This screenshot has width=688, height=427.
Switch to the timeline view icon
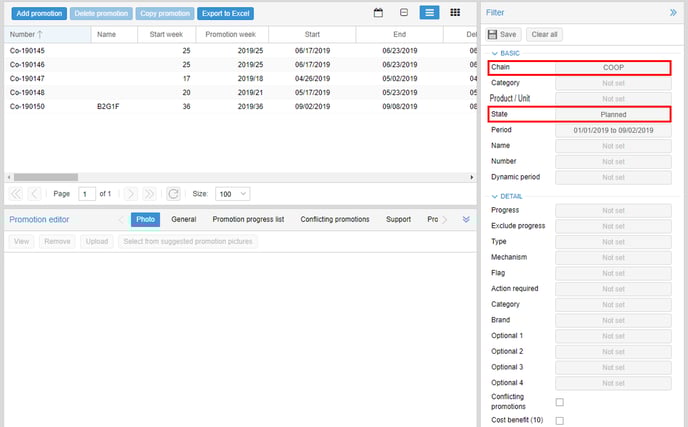click(404, 13)
